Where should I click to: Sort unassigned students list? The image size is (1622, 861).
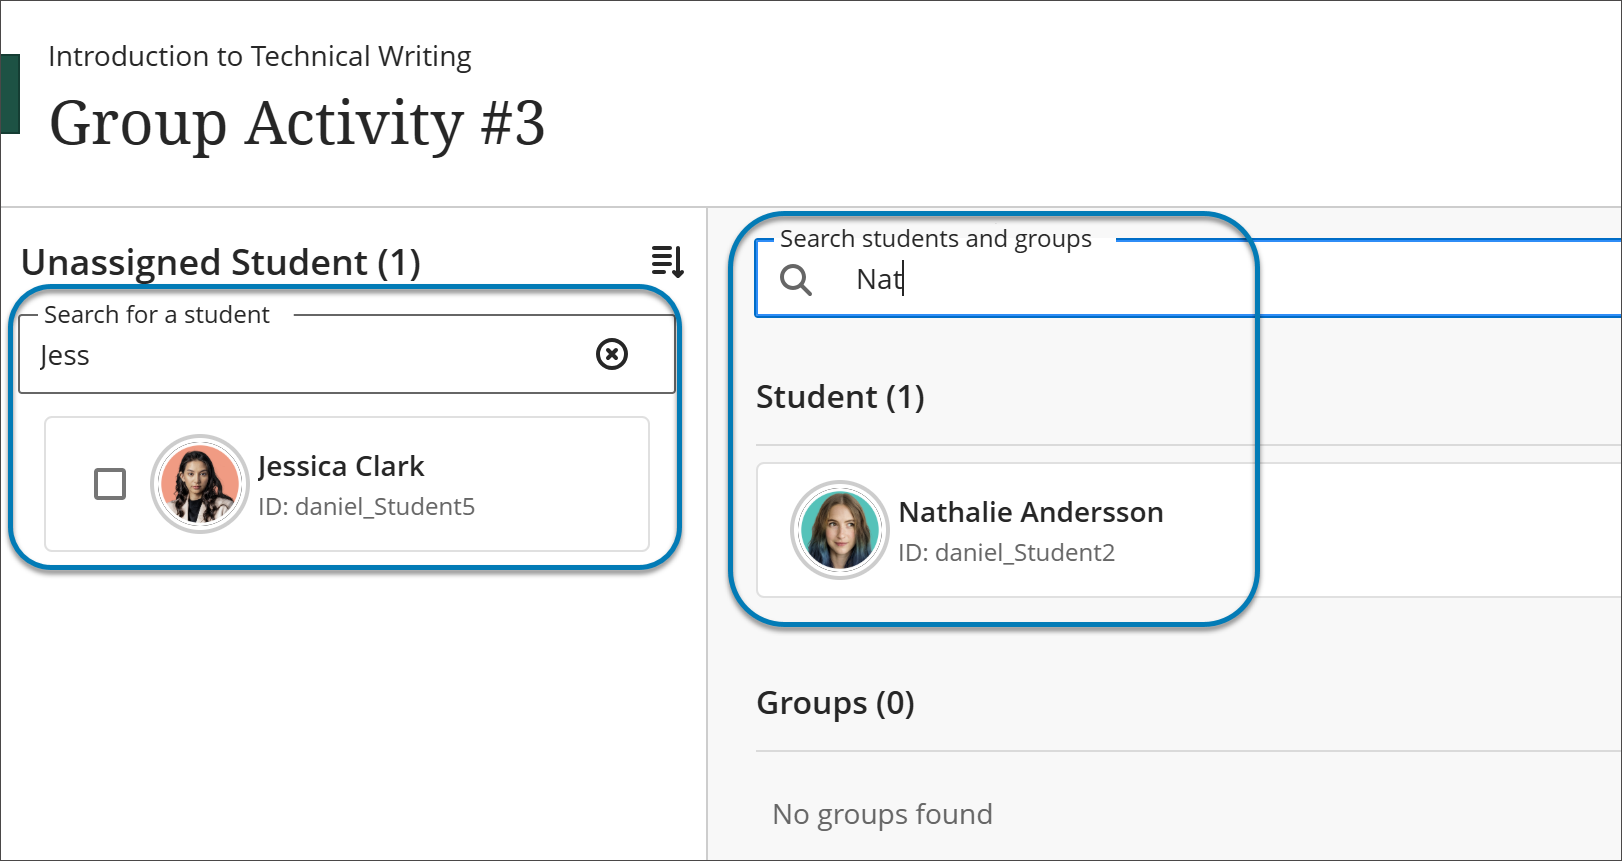[x=667, y=261]
